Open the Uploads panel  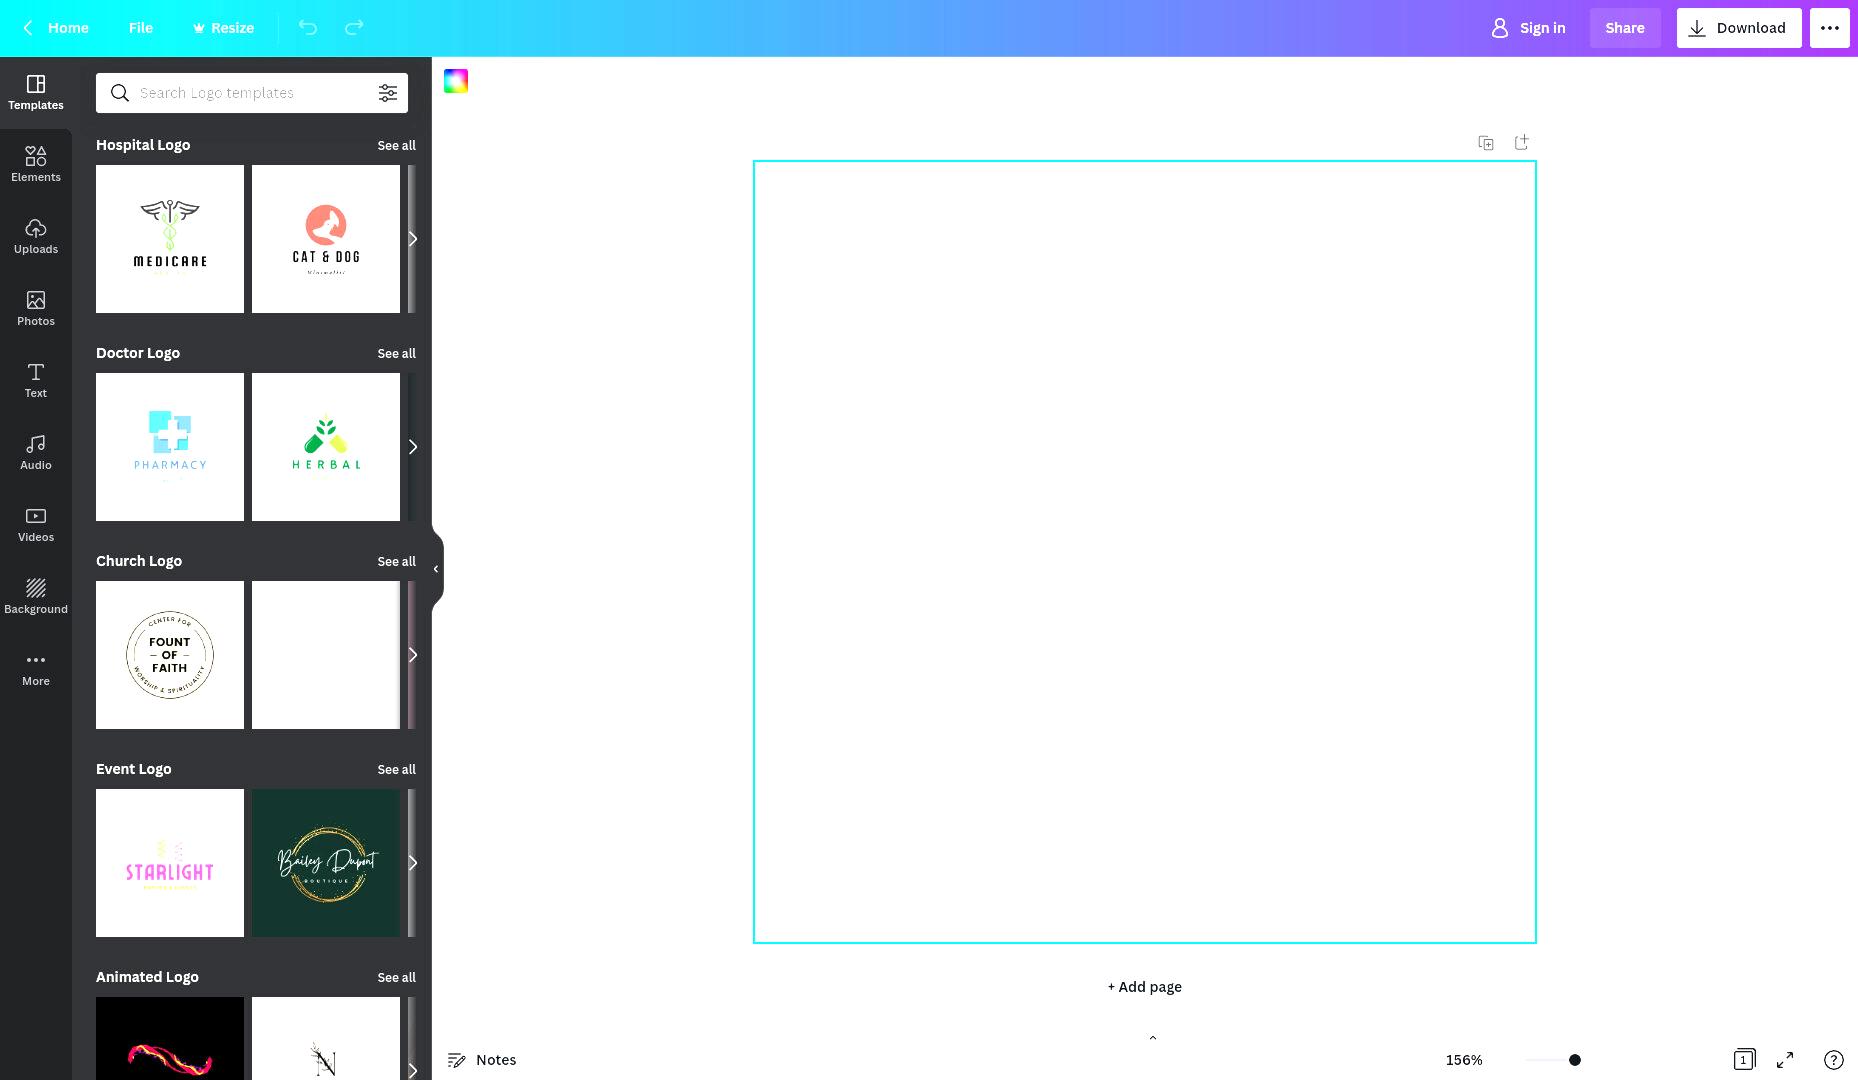pyautogui.click(x=36, y=236)
